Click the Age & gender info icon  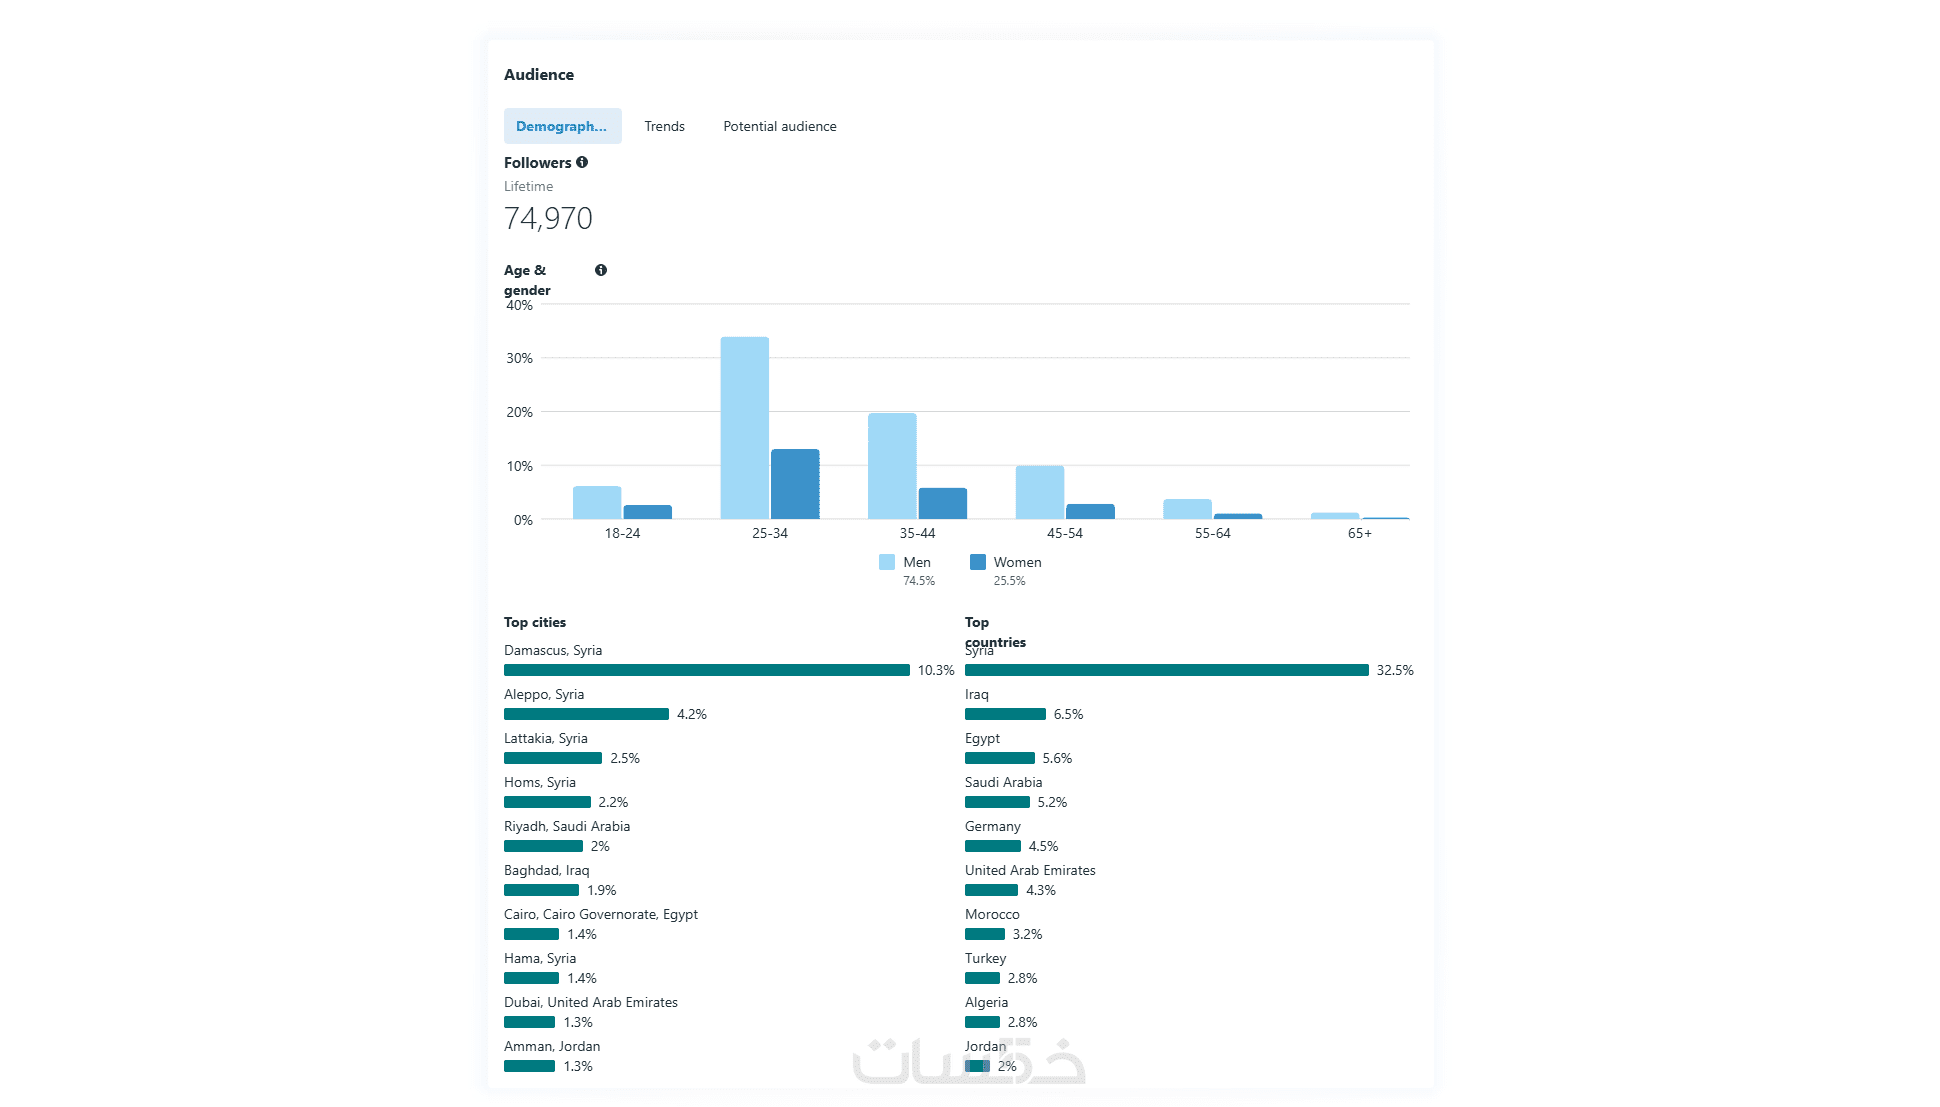coord(601,270)
